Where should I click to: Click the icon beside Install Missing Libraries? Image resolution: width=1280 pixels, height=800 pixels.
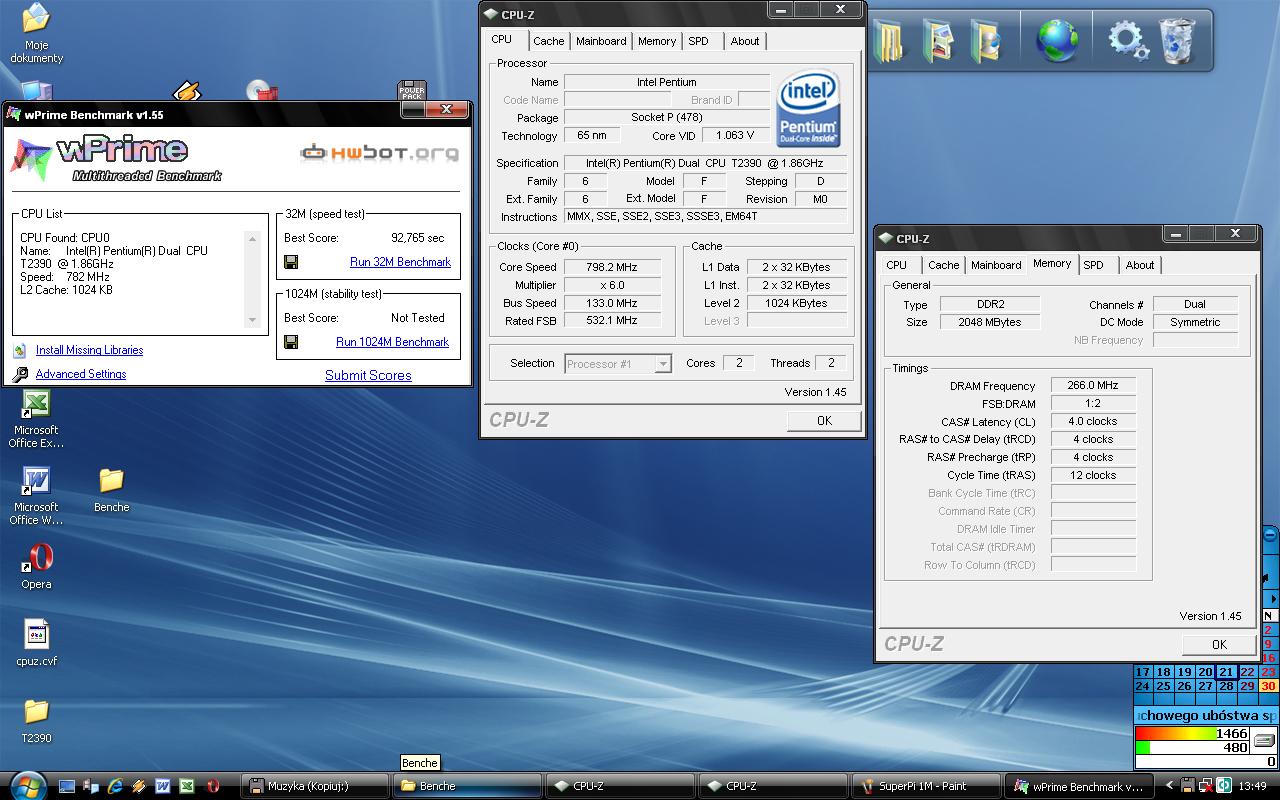click(x=20, y=351)
